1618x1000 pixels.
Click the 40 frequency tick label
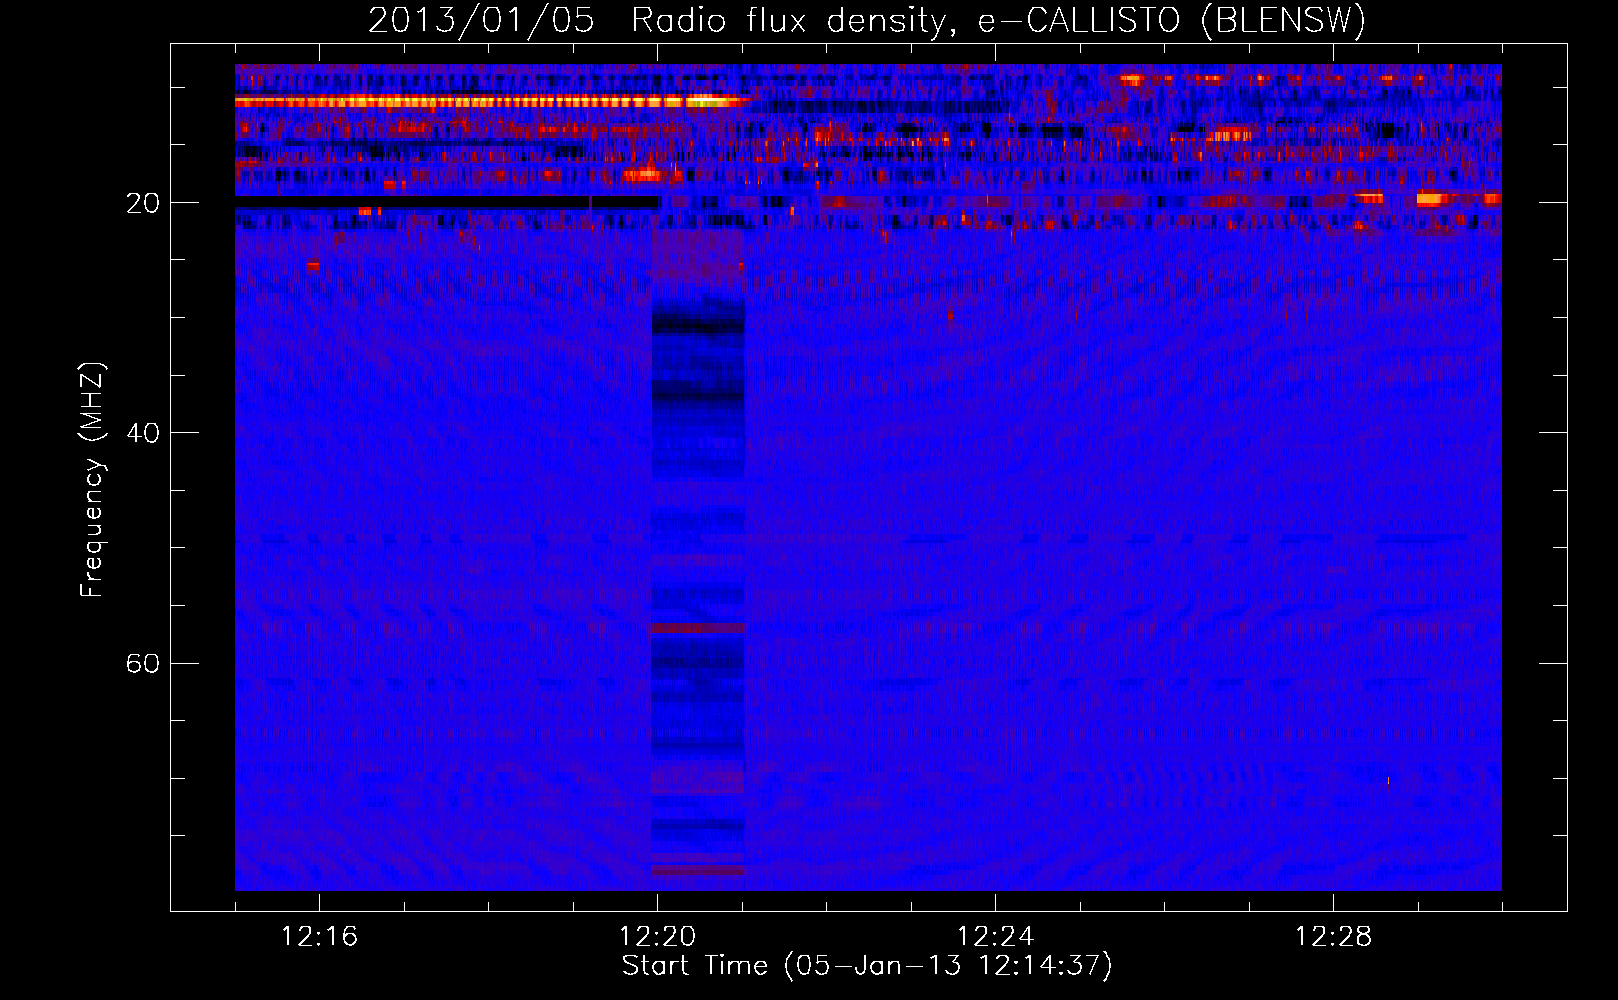[x=142, y=433]
